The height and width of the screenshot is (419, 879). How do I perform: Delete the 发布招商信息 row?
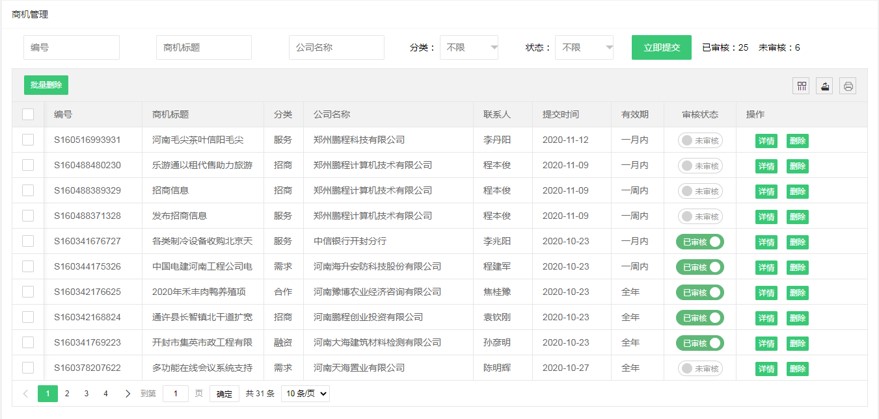797,217
